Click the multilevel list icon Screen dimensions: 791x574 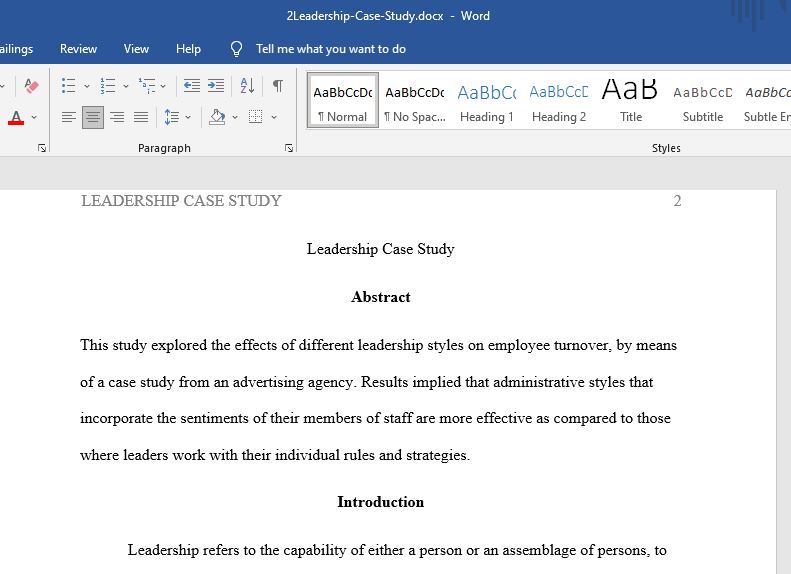pyautogui.click(x=147, y=86)
